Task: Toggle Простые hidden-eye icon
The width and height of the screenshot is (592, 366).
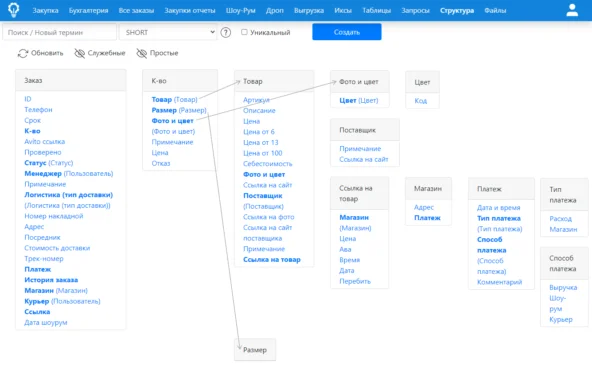Action: [142, 53]
